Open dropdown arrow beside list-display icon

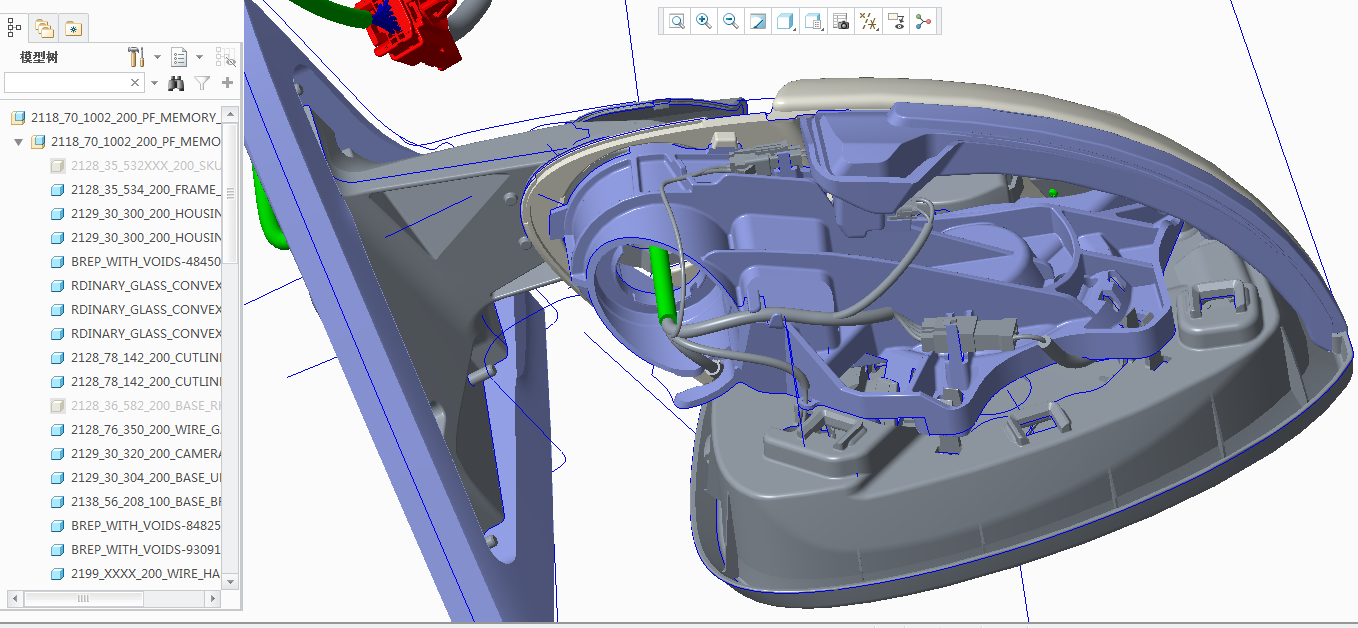coord(200,57)
